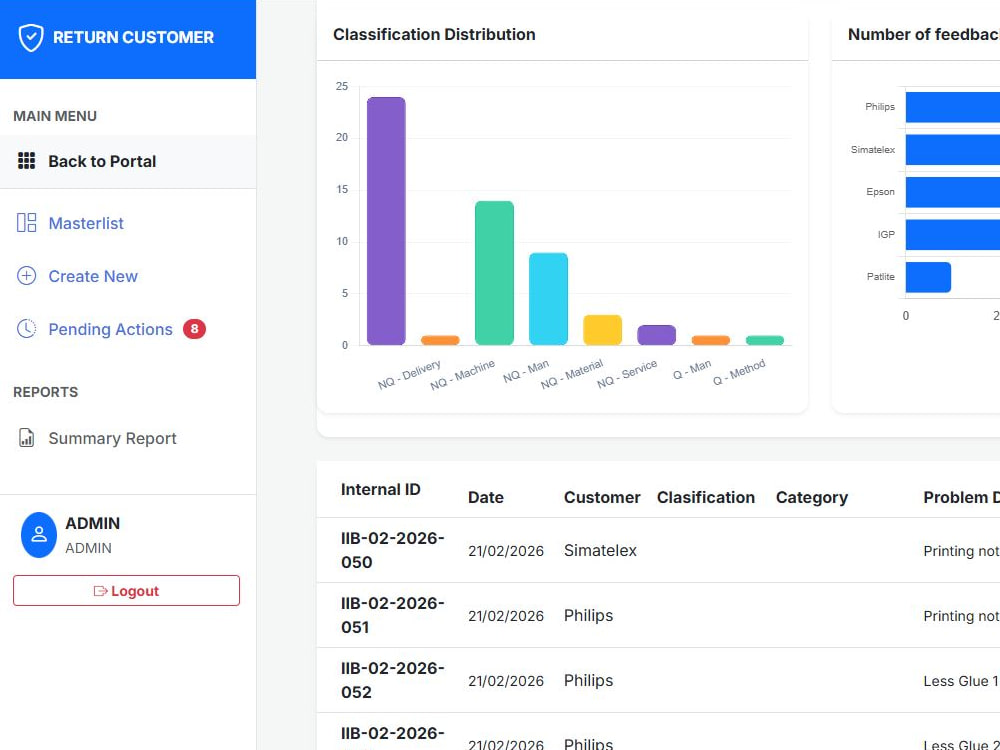Click the Return Customer shield logo icon
Screen dimensions: 1000x750
click(31, 38)
